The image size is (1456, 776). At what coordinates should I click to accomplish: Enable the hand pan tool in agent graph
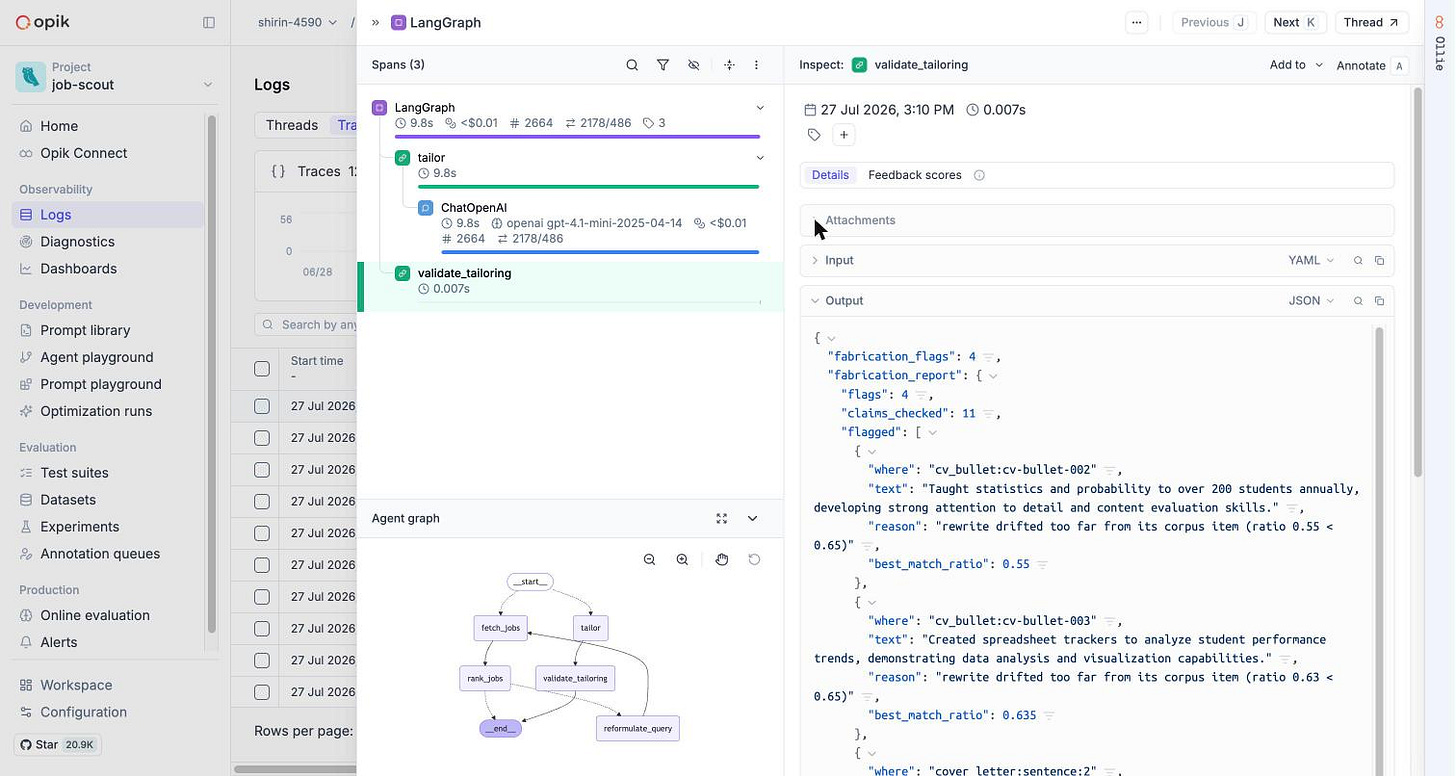tap(722, 559)
